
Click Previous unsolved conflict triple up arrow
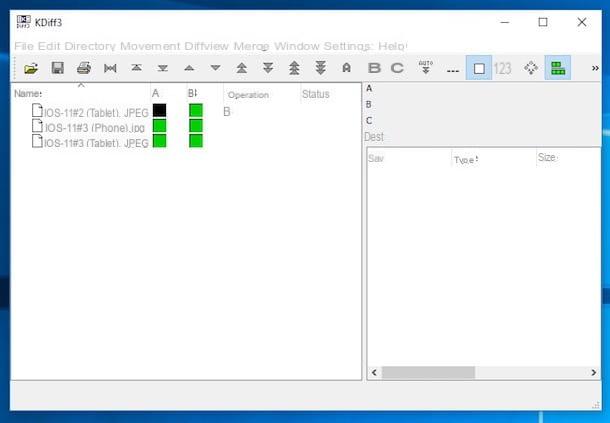[x=294, y=68]
